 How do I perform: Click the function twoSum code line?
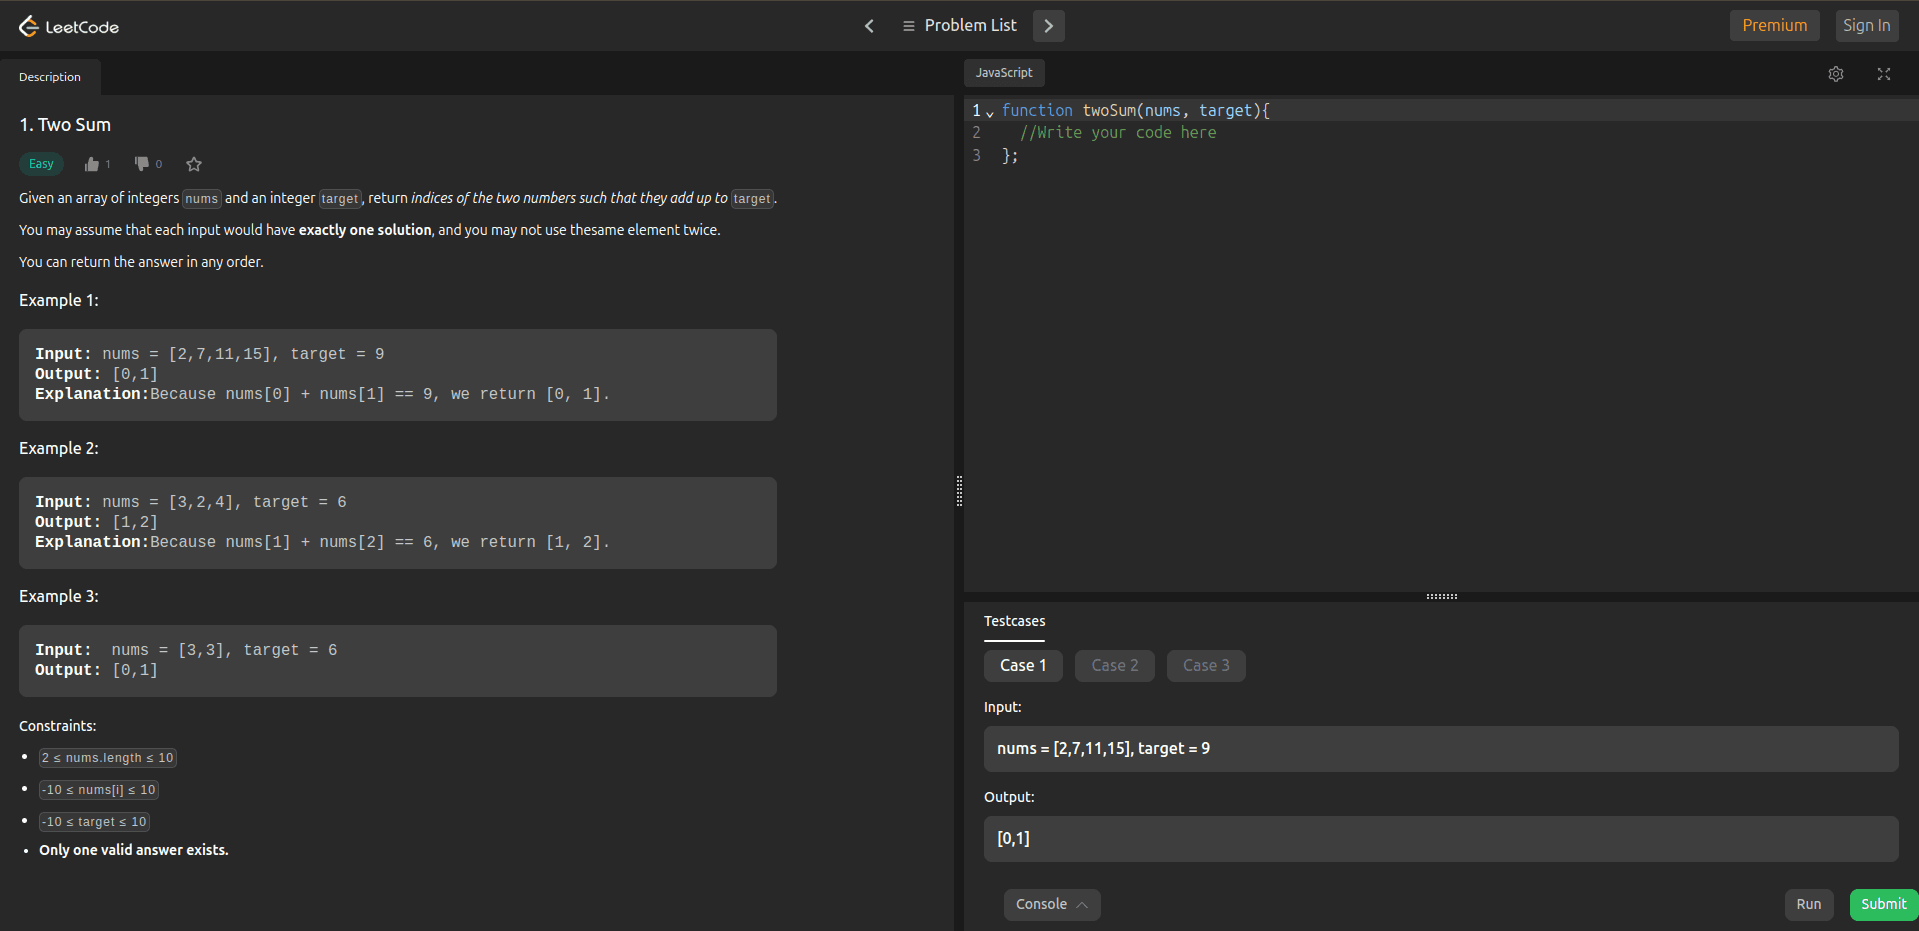click(x=1136, y=111)
